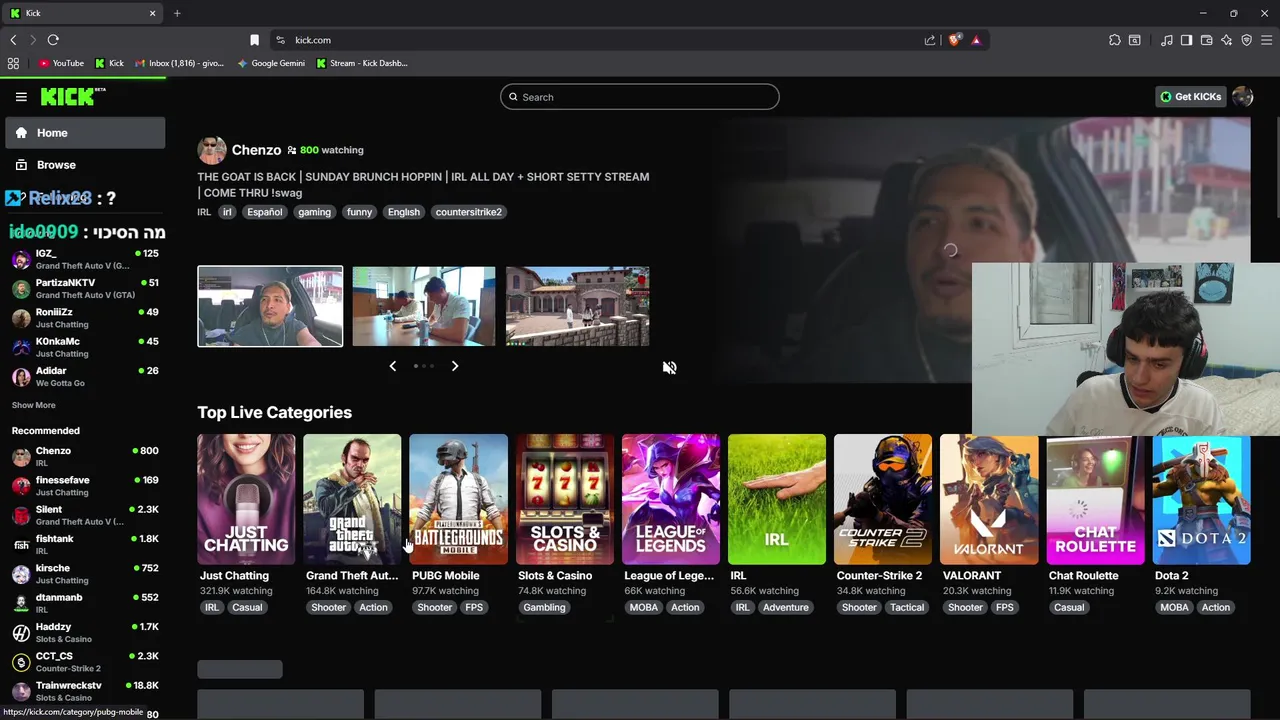
Task: Open the Brave Wallet icon
Action: 1206,40
